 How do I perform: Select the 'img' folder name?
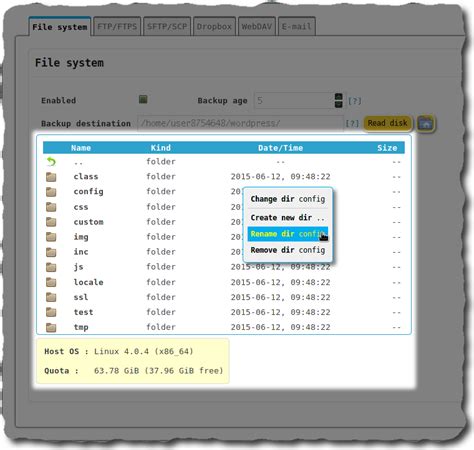81,237
